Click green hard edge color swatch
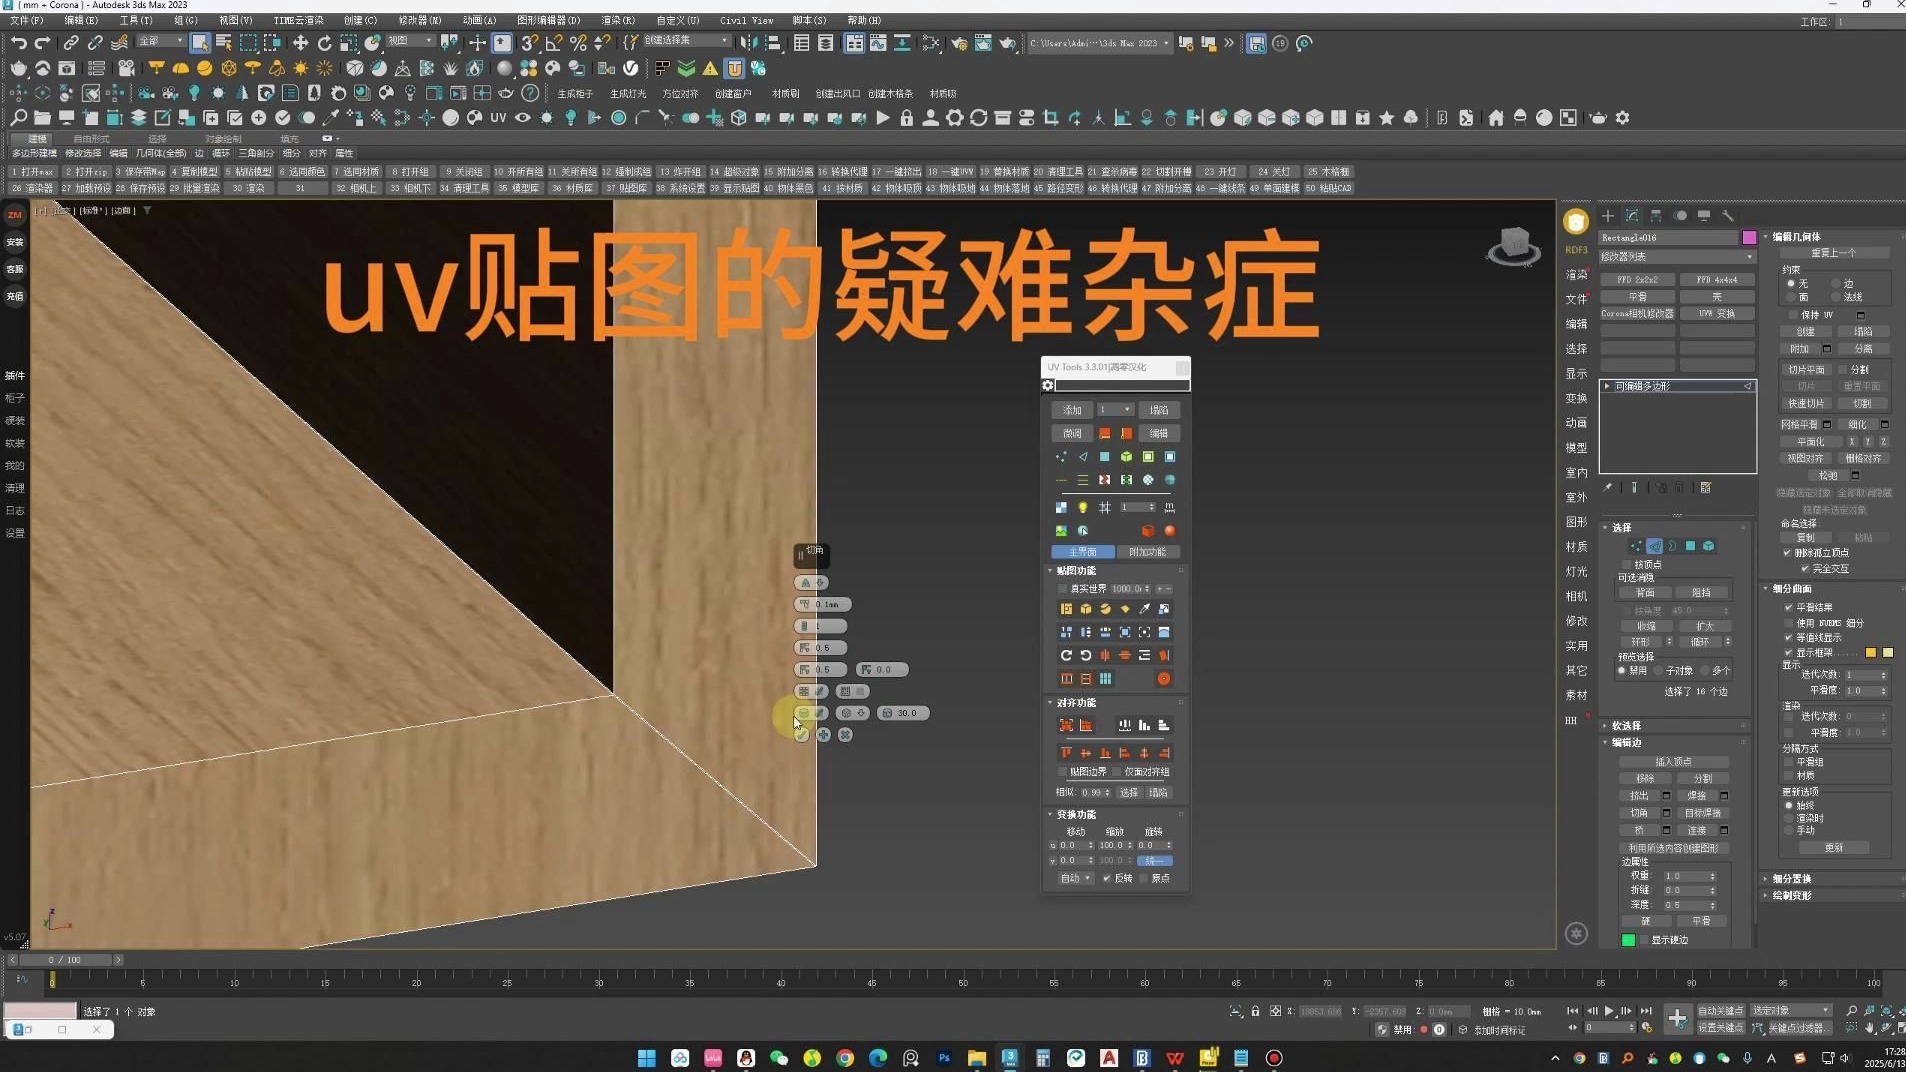The height and width of the screenshot is (1072, 1906). (1628, 940)
